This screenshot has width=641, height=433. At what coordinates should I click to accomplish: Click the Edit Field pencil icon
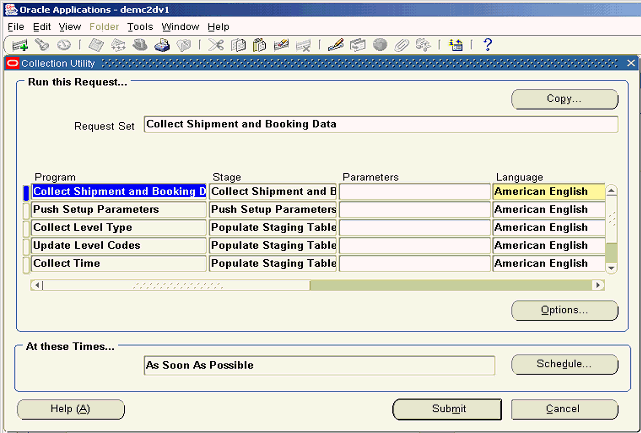pyautogui.click(x=335, y=45)
